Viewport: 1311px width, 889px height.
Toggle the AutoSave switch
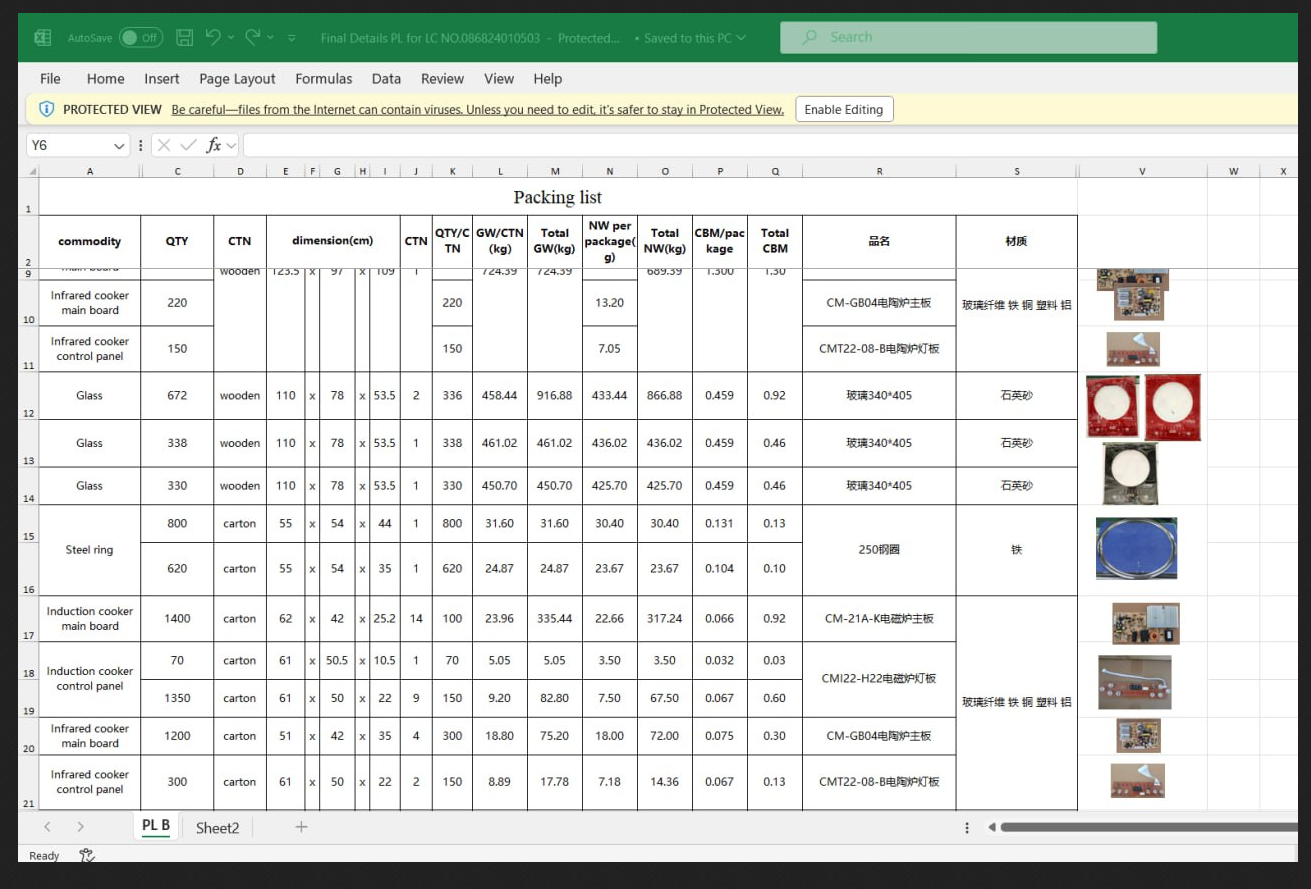click(141, 38)
